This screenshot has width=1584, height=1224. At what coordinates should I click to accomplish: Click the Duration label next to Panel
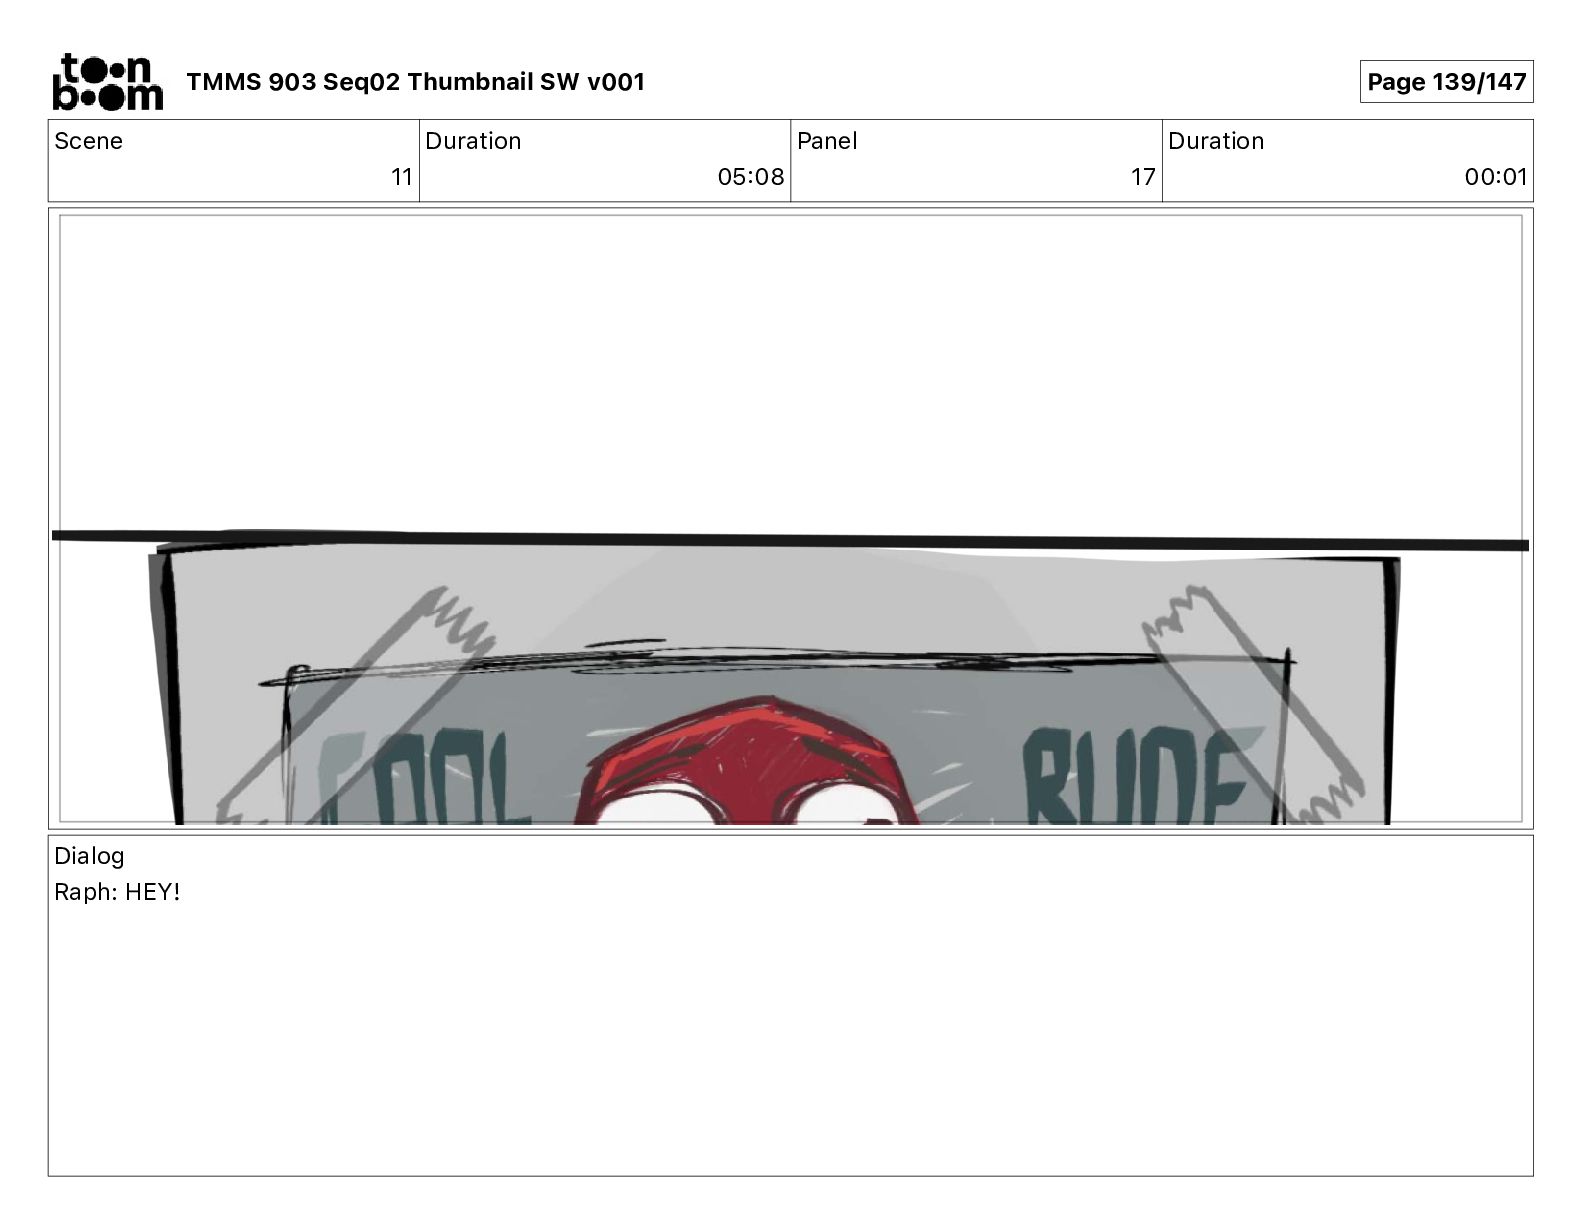click(x=1216, y=141)
